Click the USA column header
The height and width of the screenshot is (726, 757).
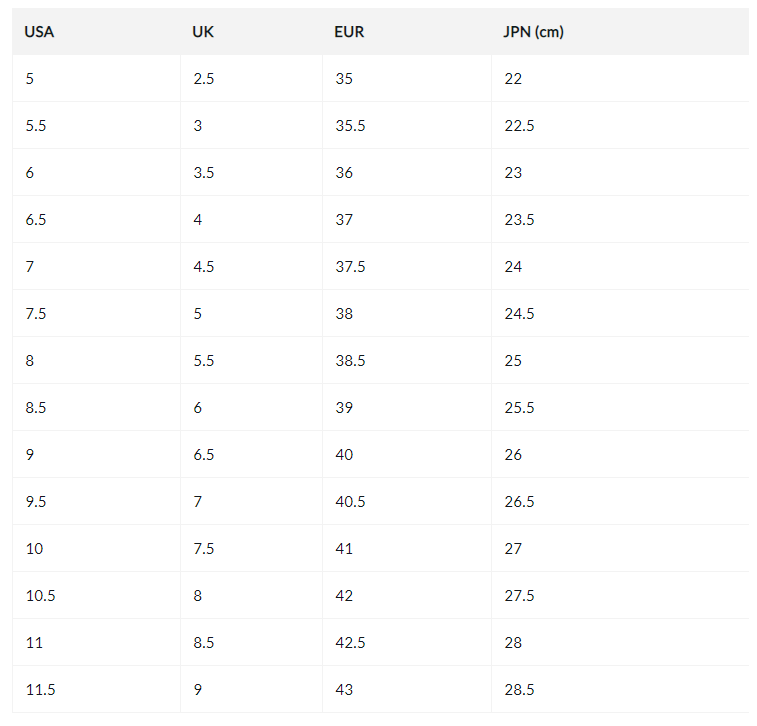[39, 32]
